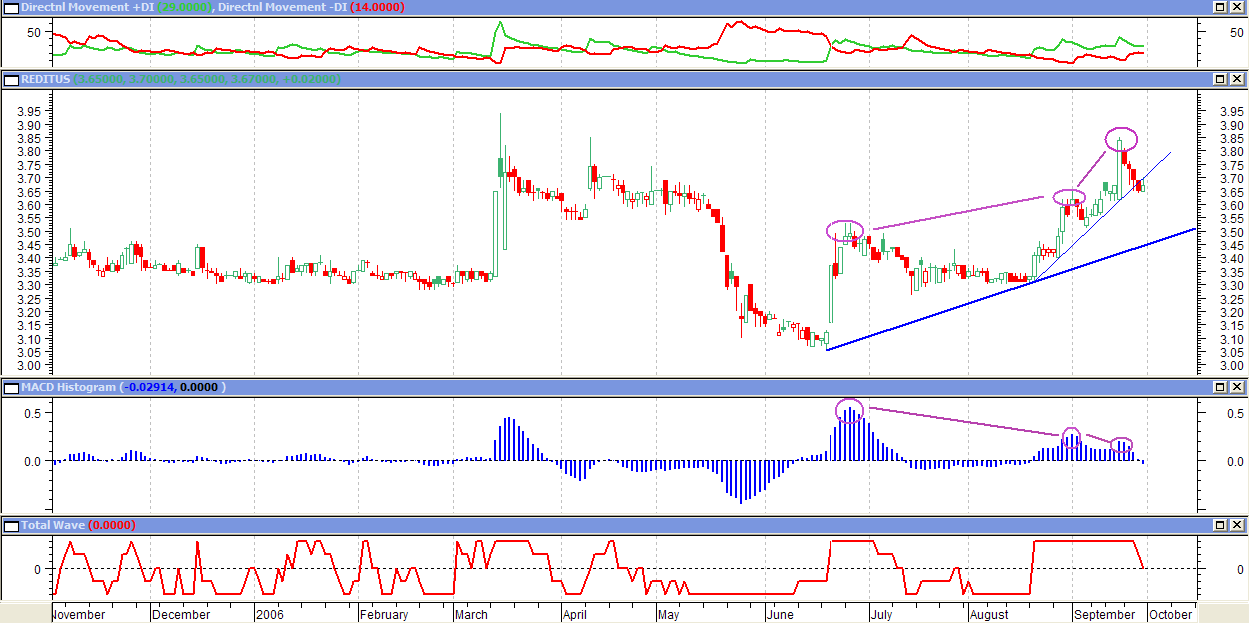Click the September date label
1249x623 pixels.
coord(1106,614)
